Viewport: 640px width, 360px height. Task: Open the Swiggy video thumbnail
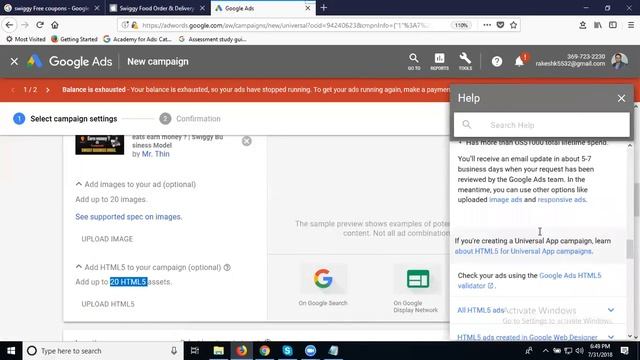tap(100, 144)
